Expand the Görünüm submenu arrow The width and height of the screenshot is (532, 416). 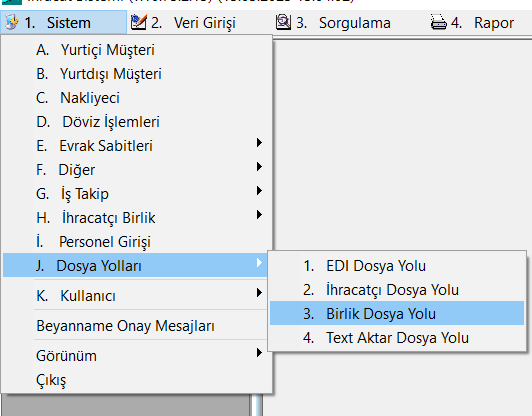pos(259,353)
